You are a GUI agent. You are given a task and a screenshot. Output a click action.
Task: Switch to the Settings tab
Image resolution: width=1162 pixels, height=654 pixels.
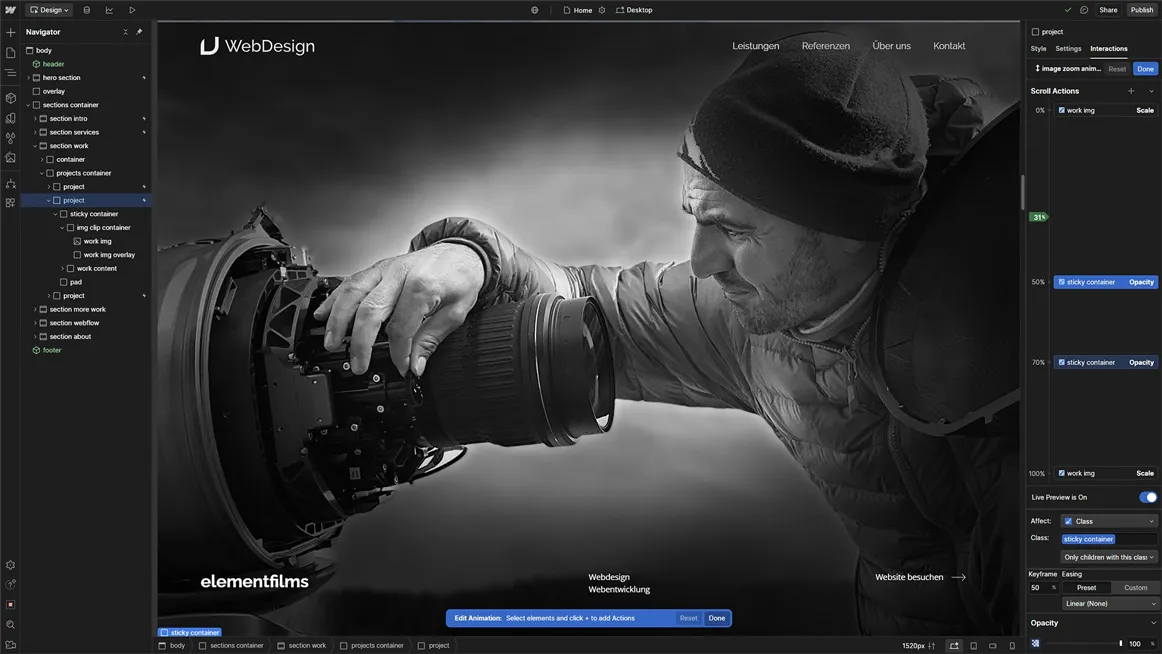(1068, 49)
